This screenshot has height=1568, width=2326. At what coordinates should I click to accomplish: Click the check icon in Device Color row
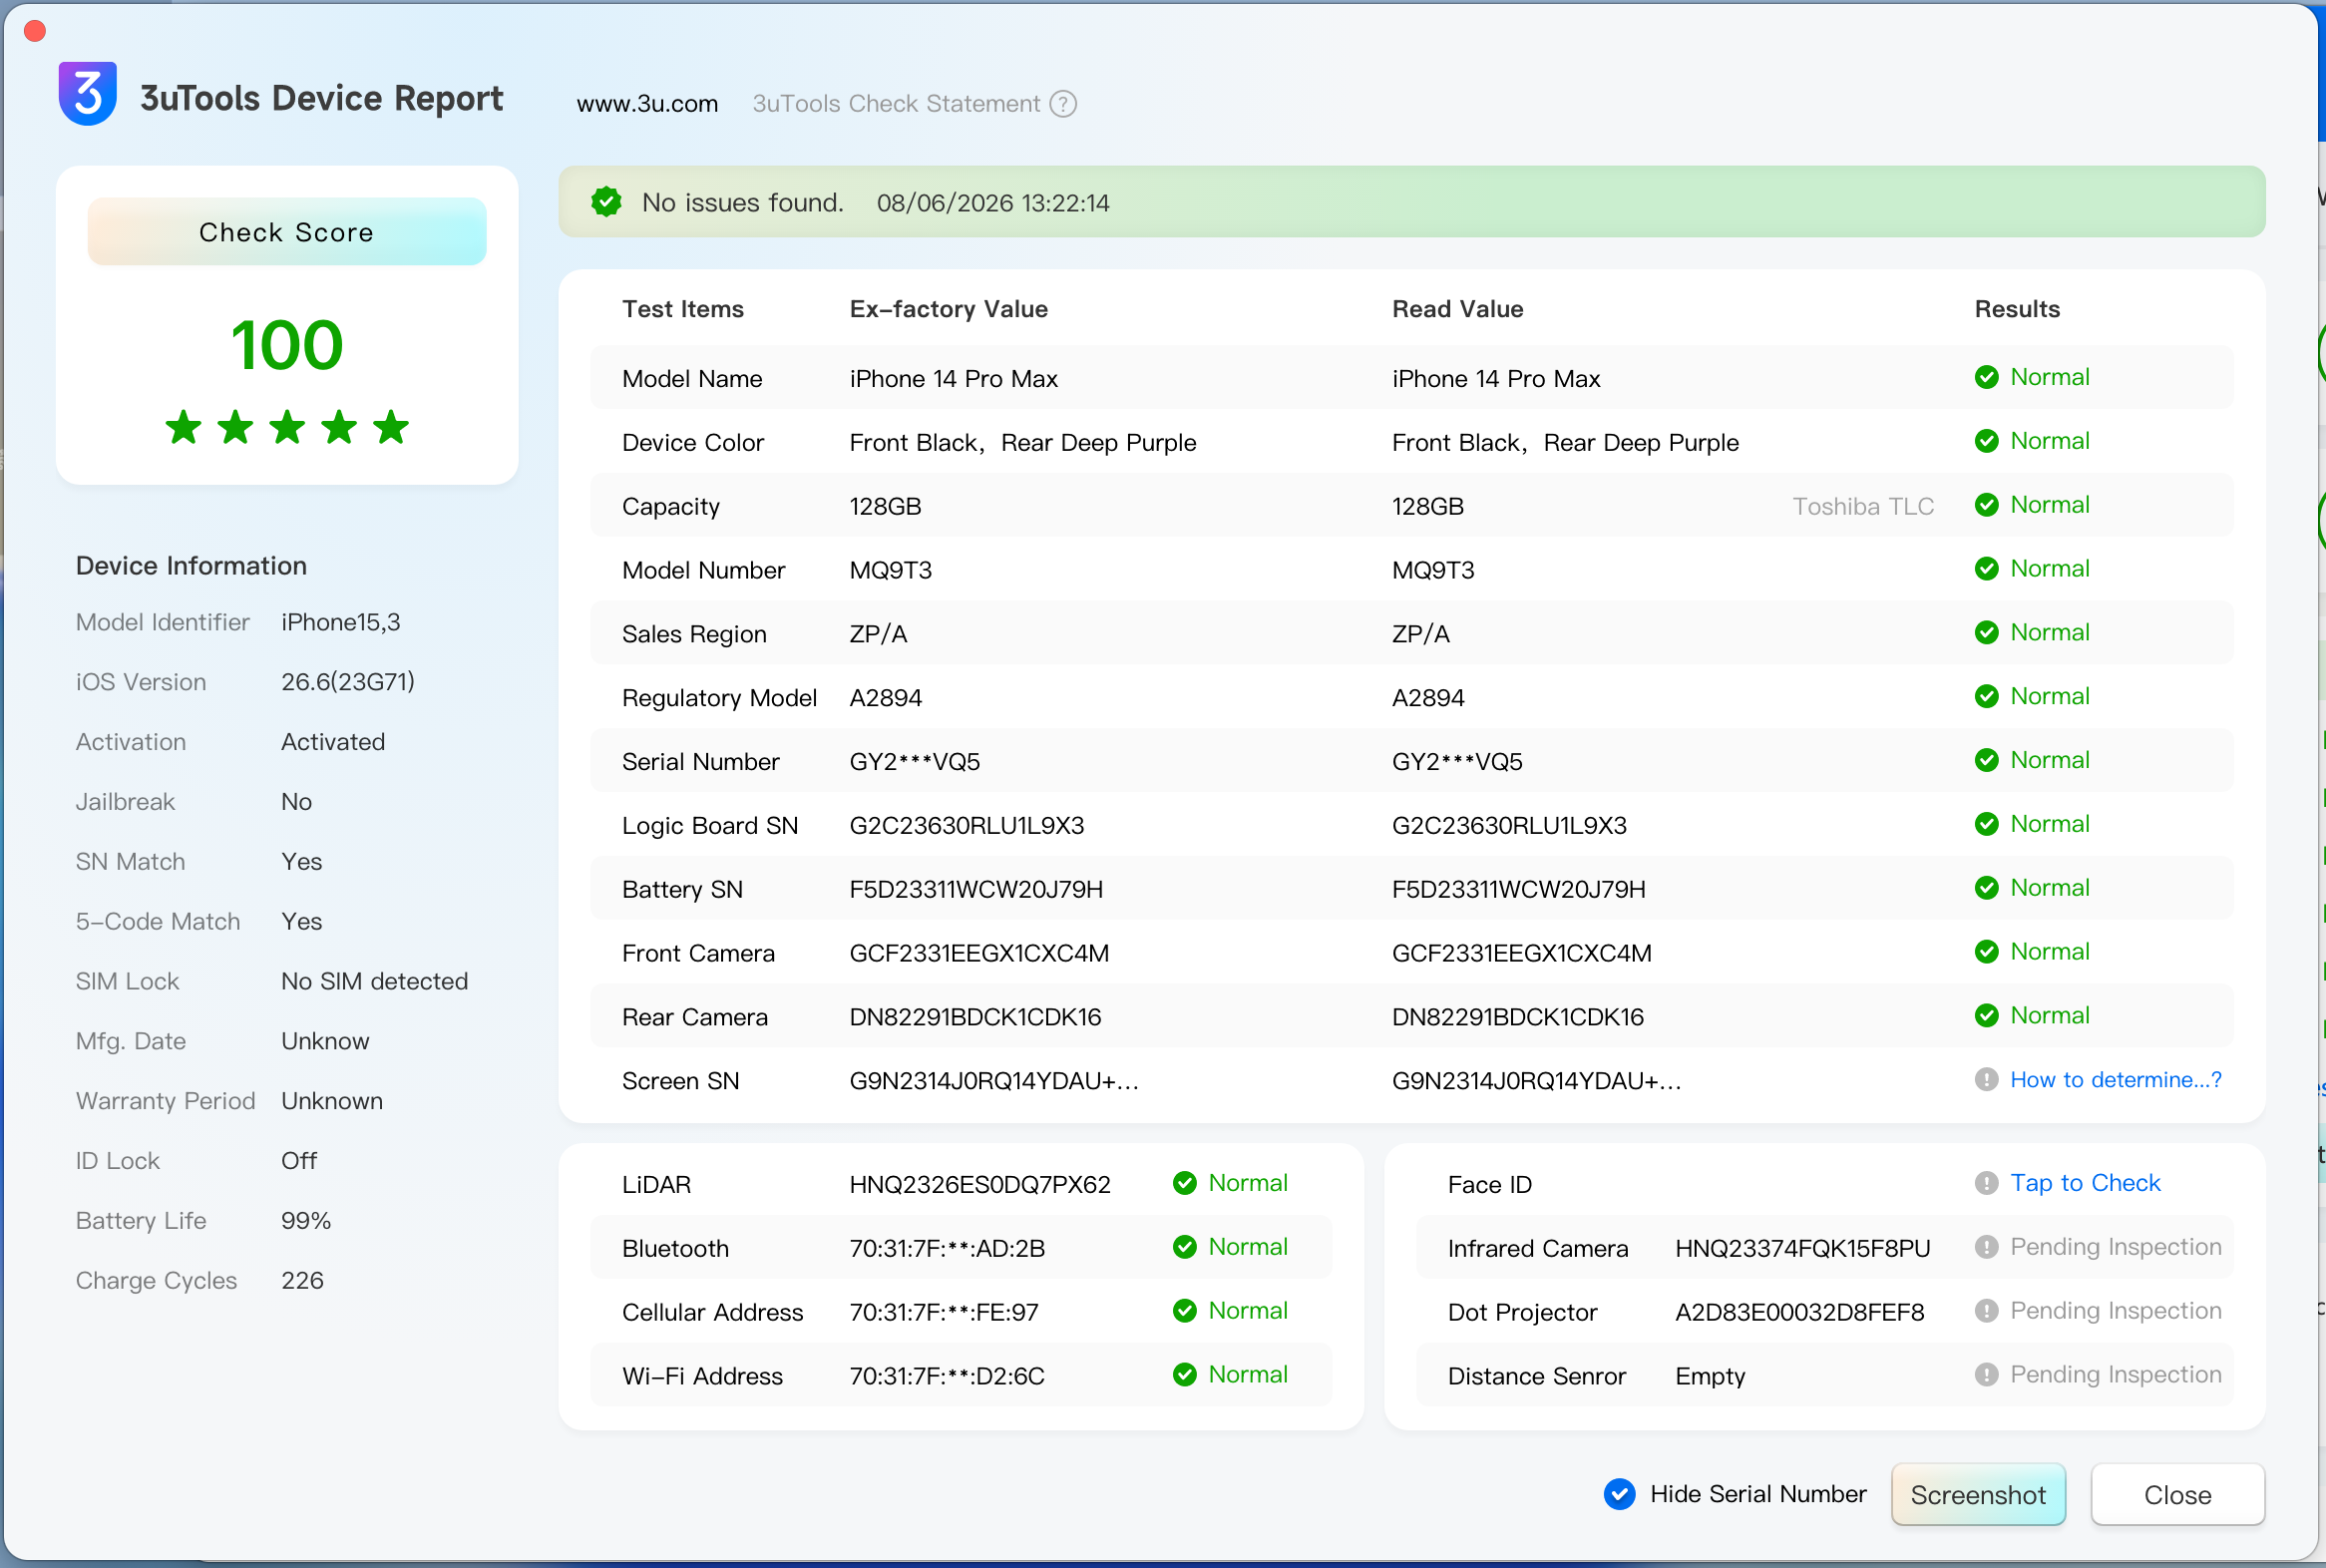[x=1986, y=441]
